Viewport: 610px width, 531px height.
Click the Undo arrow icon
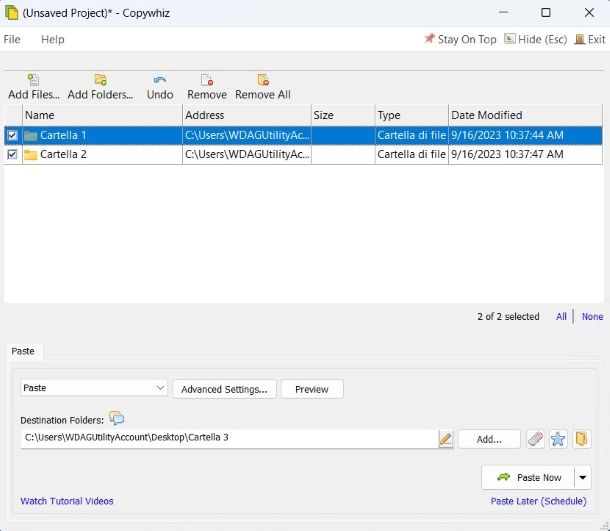tap(160, 80)
